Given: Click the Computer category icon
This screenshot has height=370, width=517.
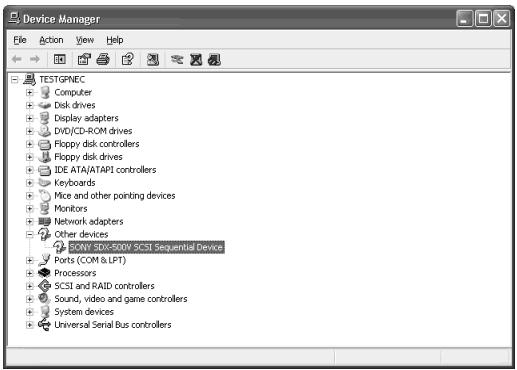Looking at the screenshot, I should click(44, 92).
